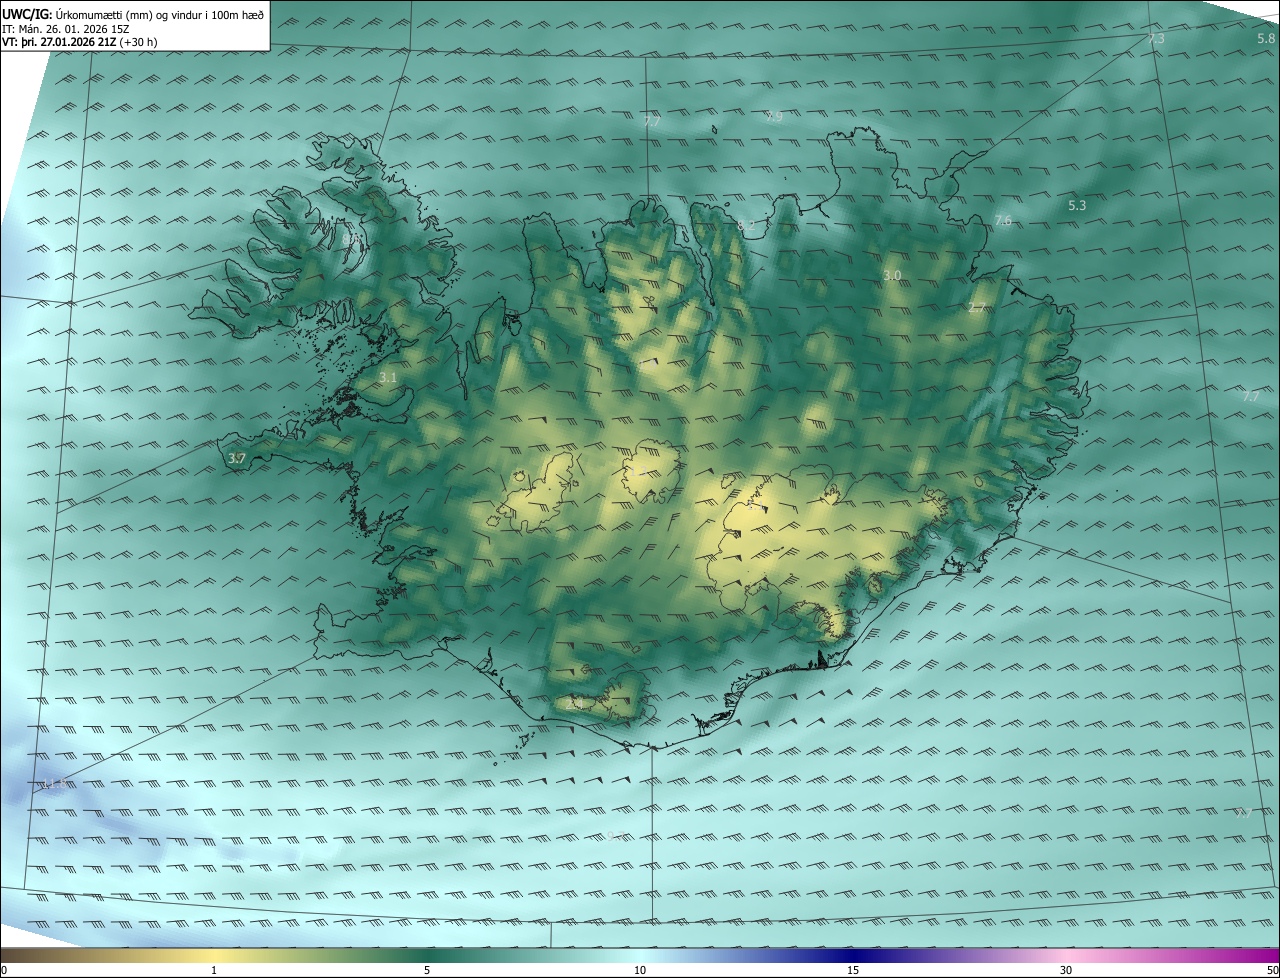Click the 5.8 value label on the map
Viewport: 1280px width, 978px height.
tap(1266, 39)
